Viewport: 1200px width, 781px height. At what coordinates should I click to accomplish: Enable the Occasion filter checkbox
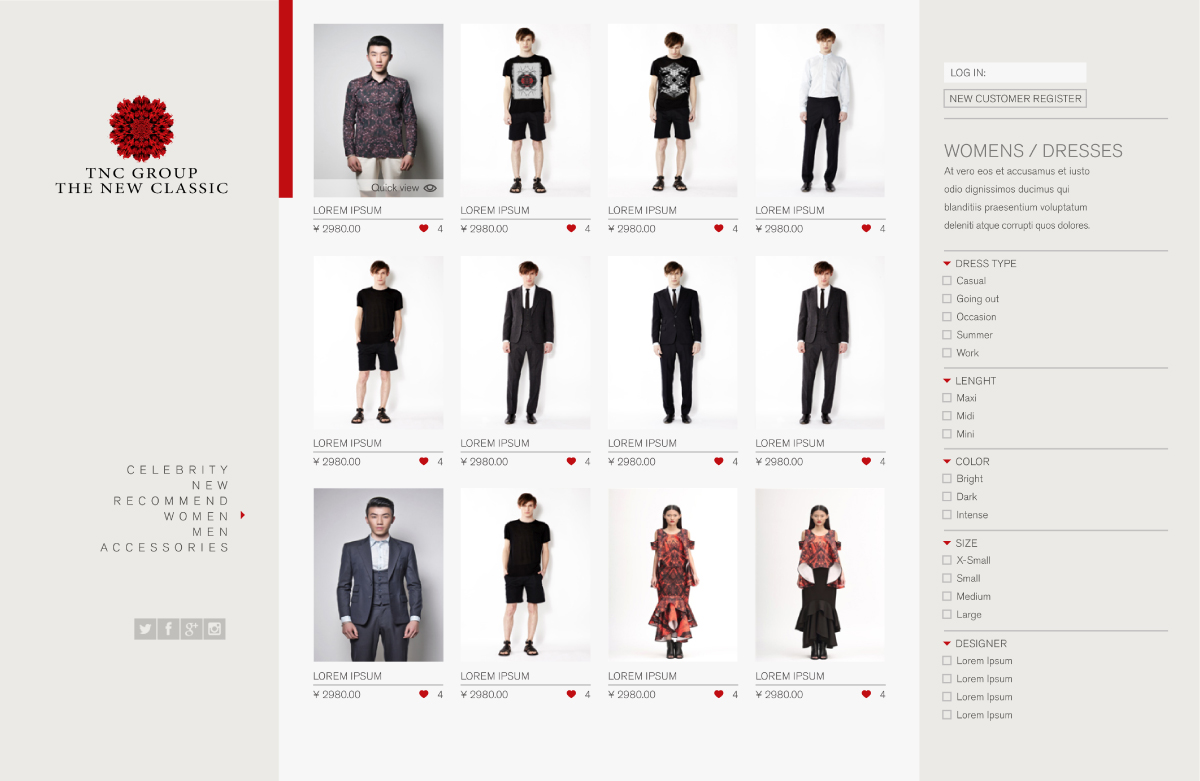pos(947,317)
